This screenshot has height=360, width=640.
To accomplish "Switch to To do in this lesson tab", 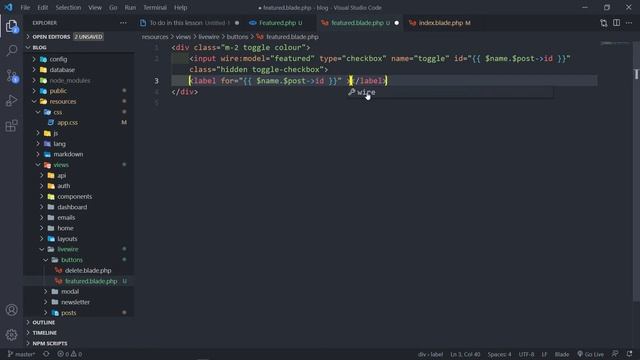I will [x=189, y=23].
